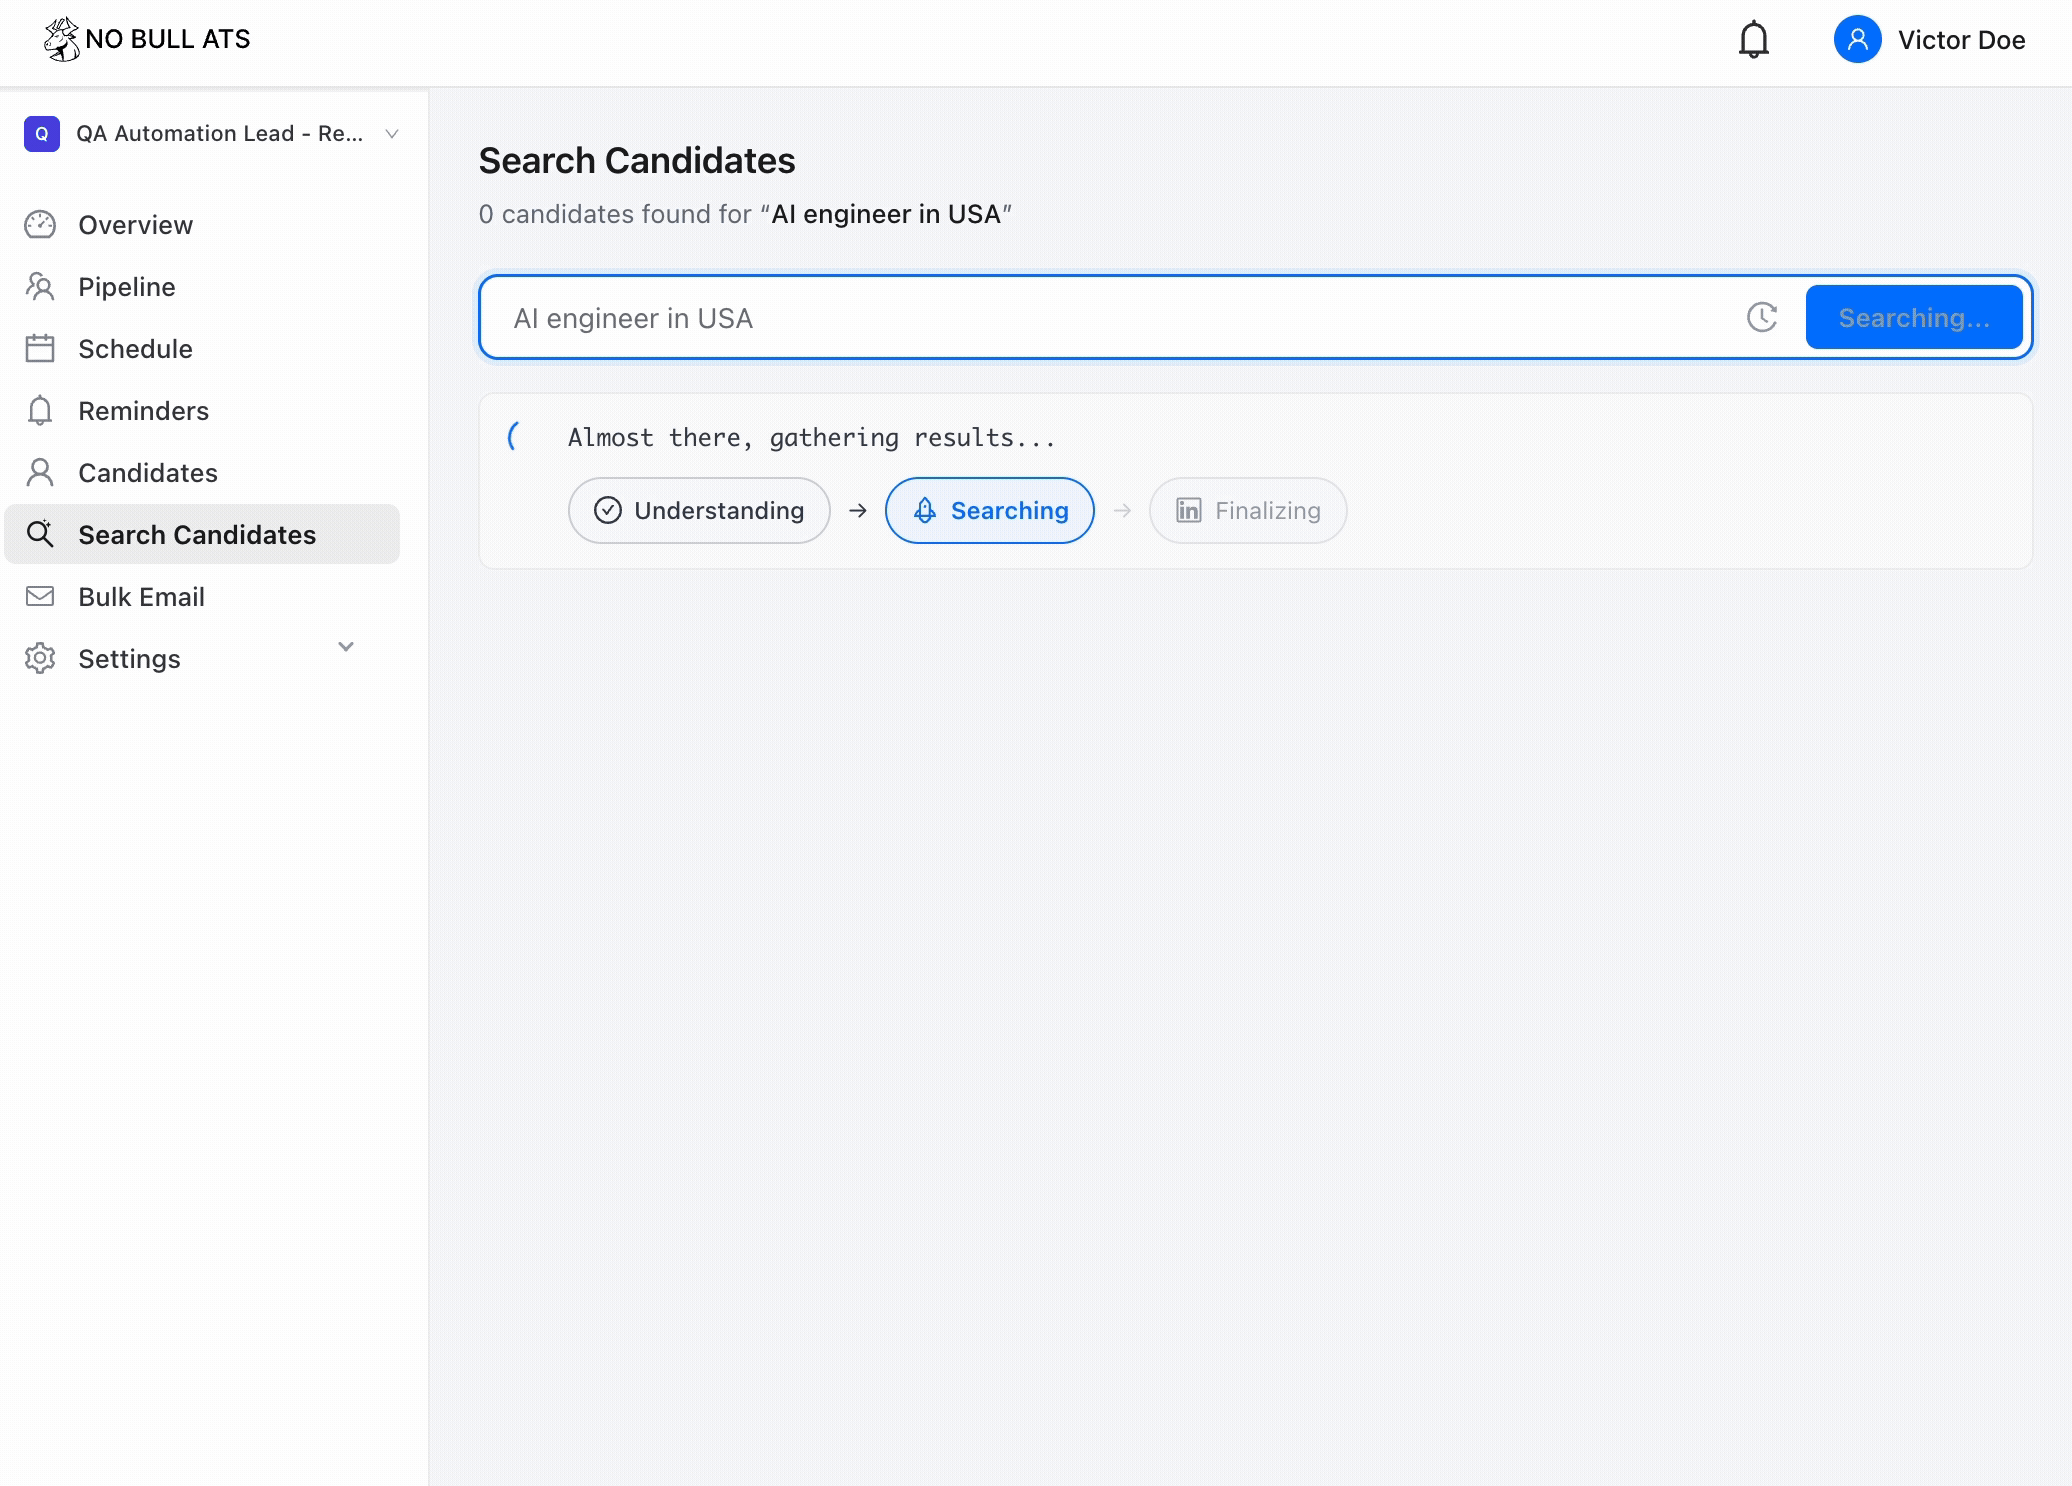
Task: Expand the Settings submenu chevron
Action: pyautogui.click(x=346, y=647)
